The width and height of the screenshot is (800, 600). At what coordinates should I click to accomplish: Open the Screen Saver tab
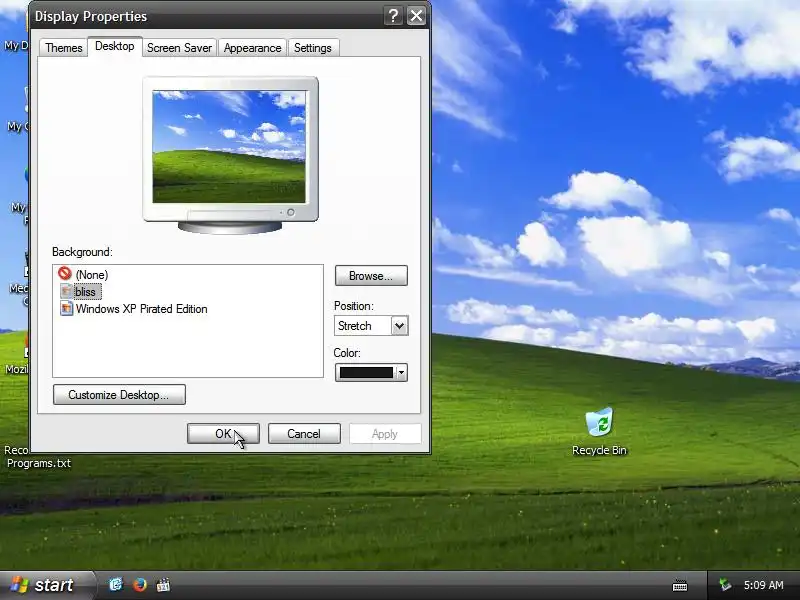pos(179,48)
